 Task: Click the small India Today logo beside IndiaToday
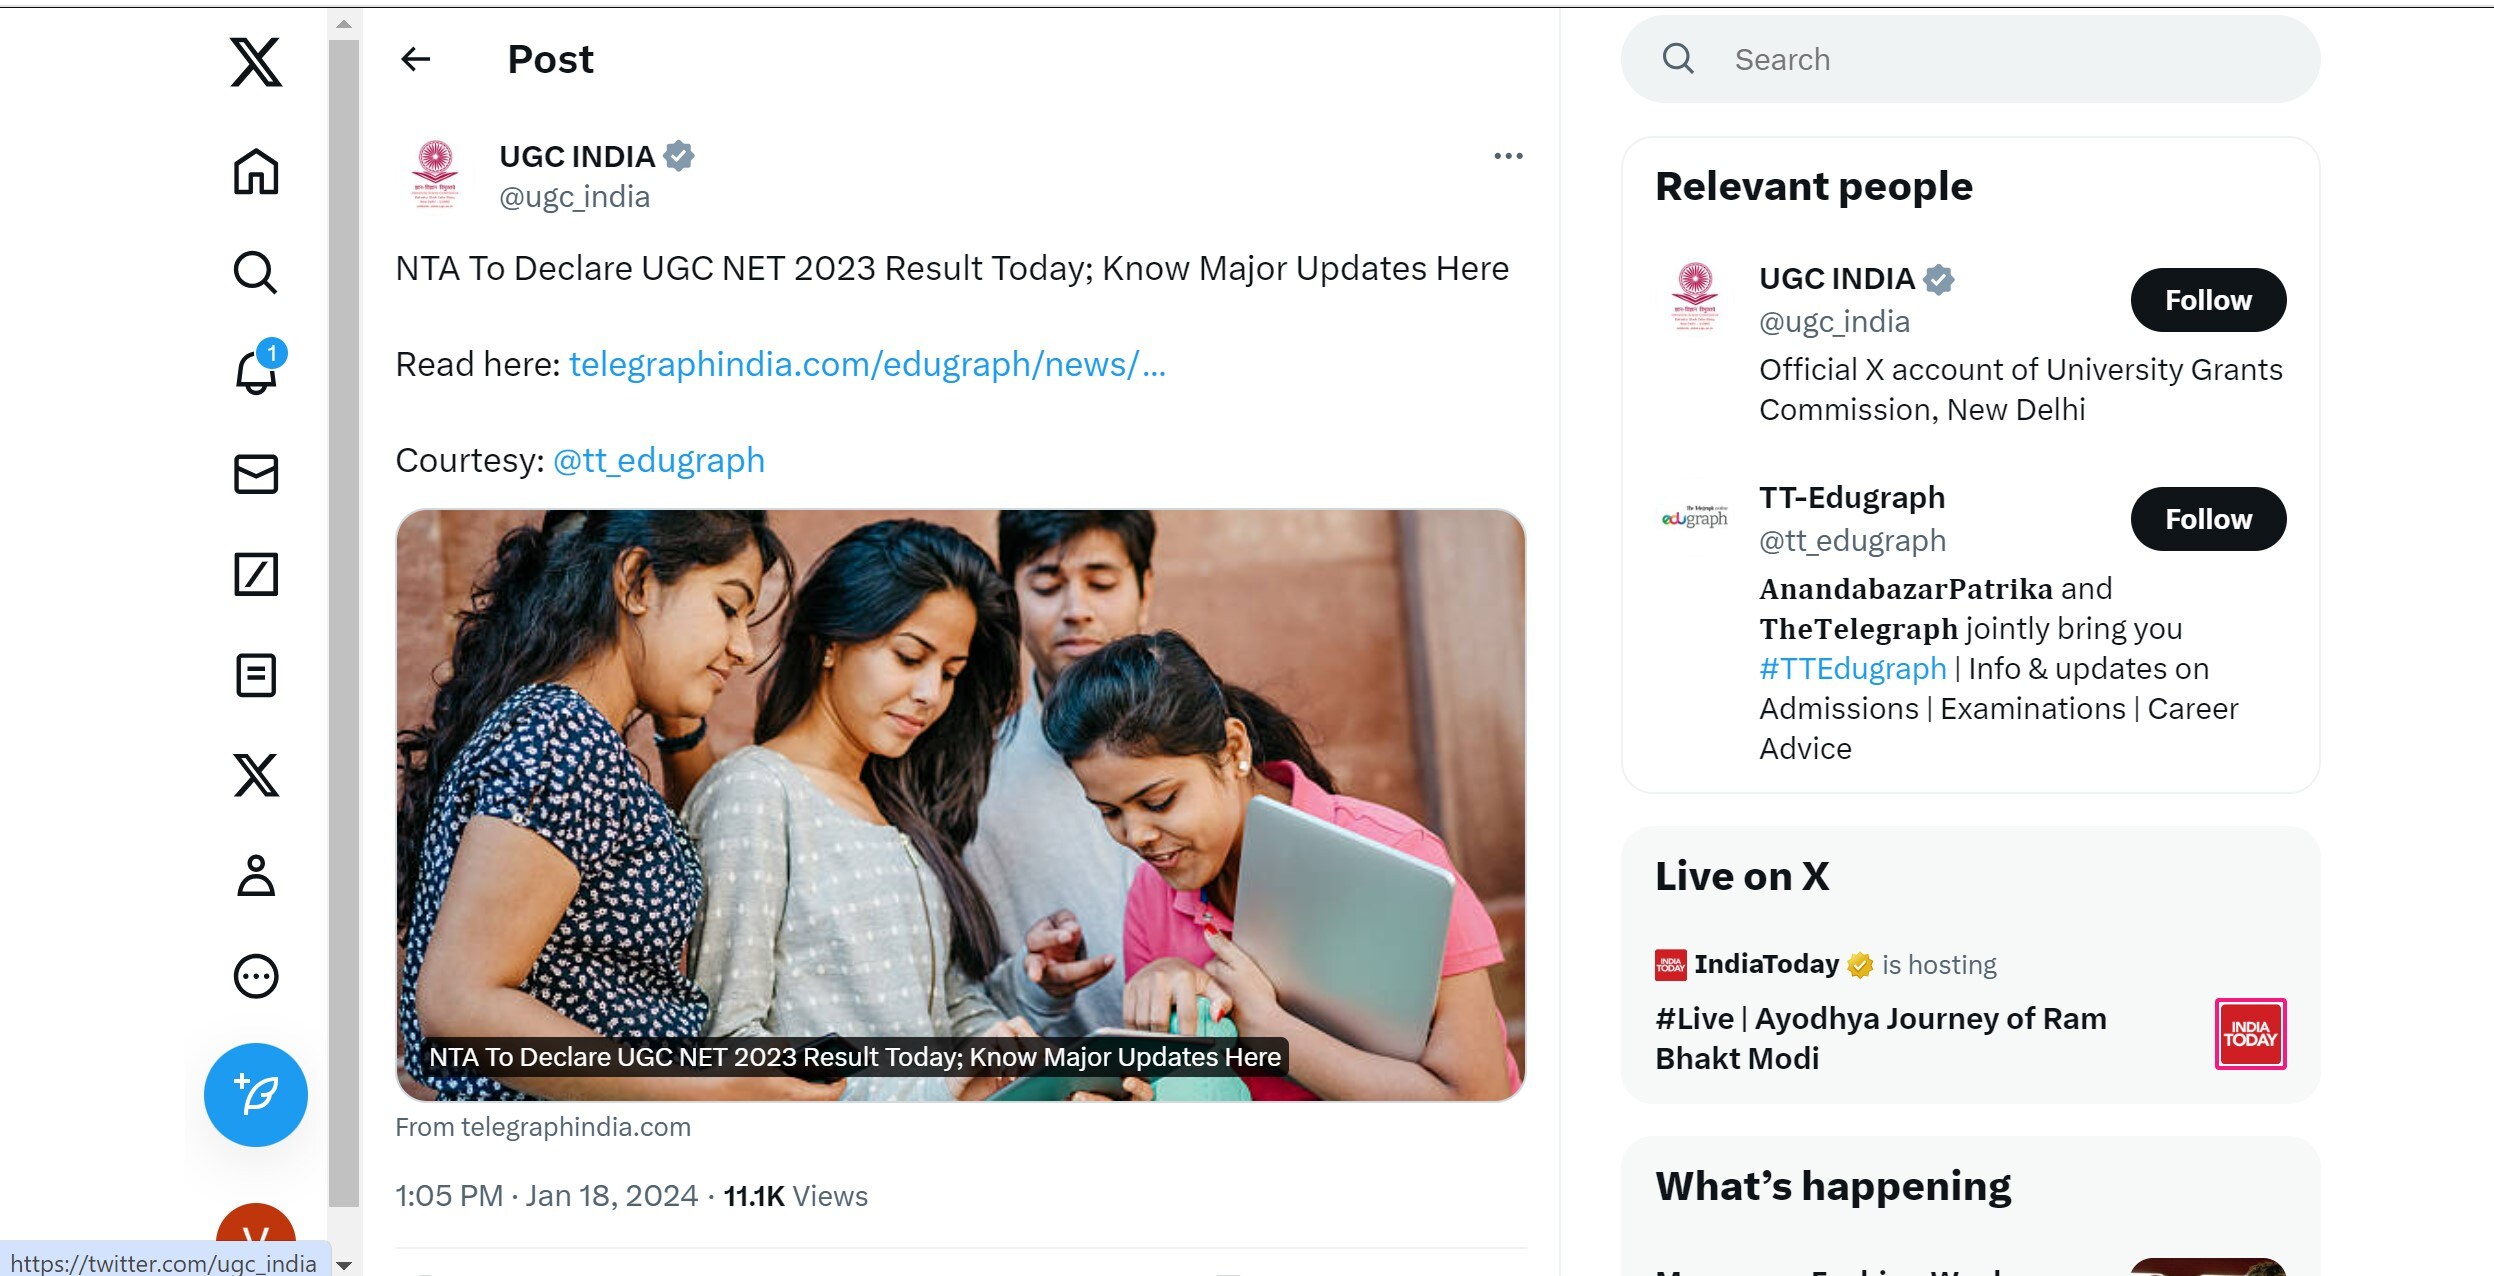[1670, 964]
